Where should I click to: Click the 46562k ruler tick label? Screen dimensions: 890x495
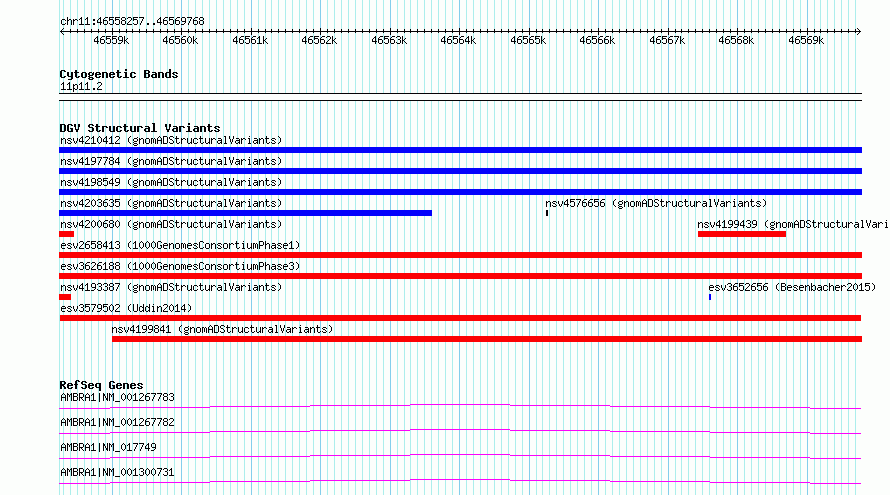[319, 40]
